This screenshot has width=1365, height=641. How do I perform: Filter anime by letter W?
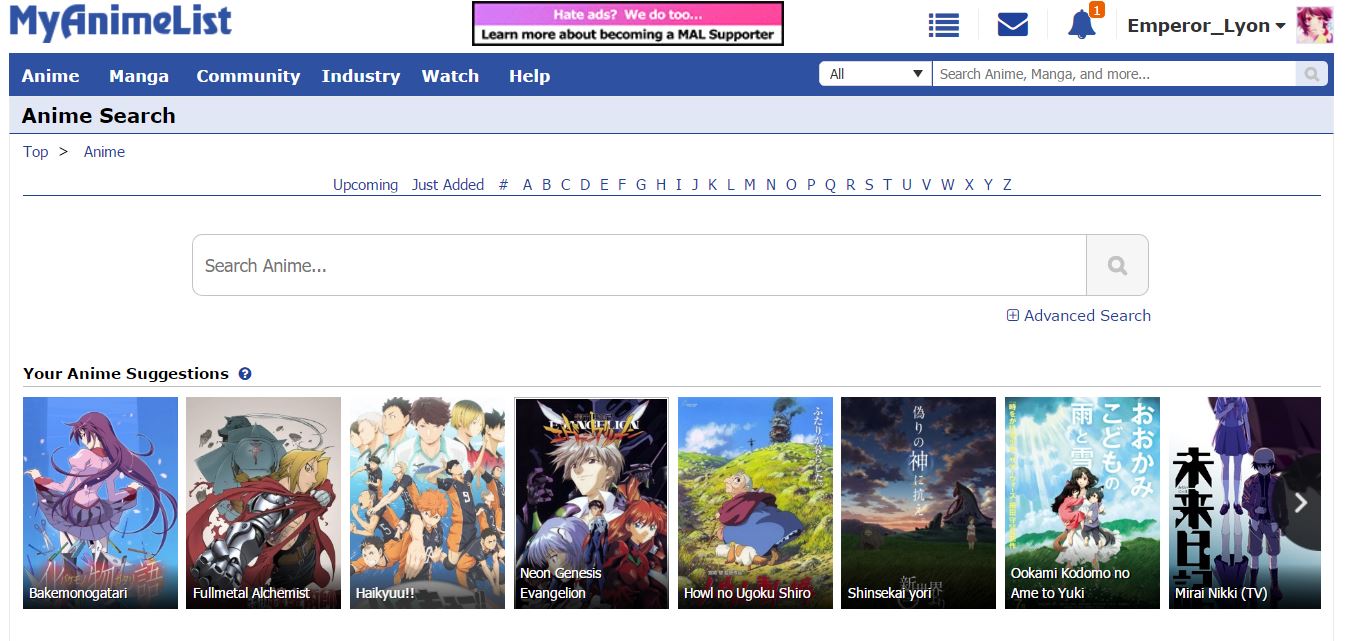click(947, 185)
